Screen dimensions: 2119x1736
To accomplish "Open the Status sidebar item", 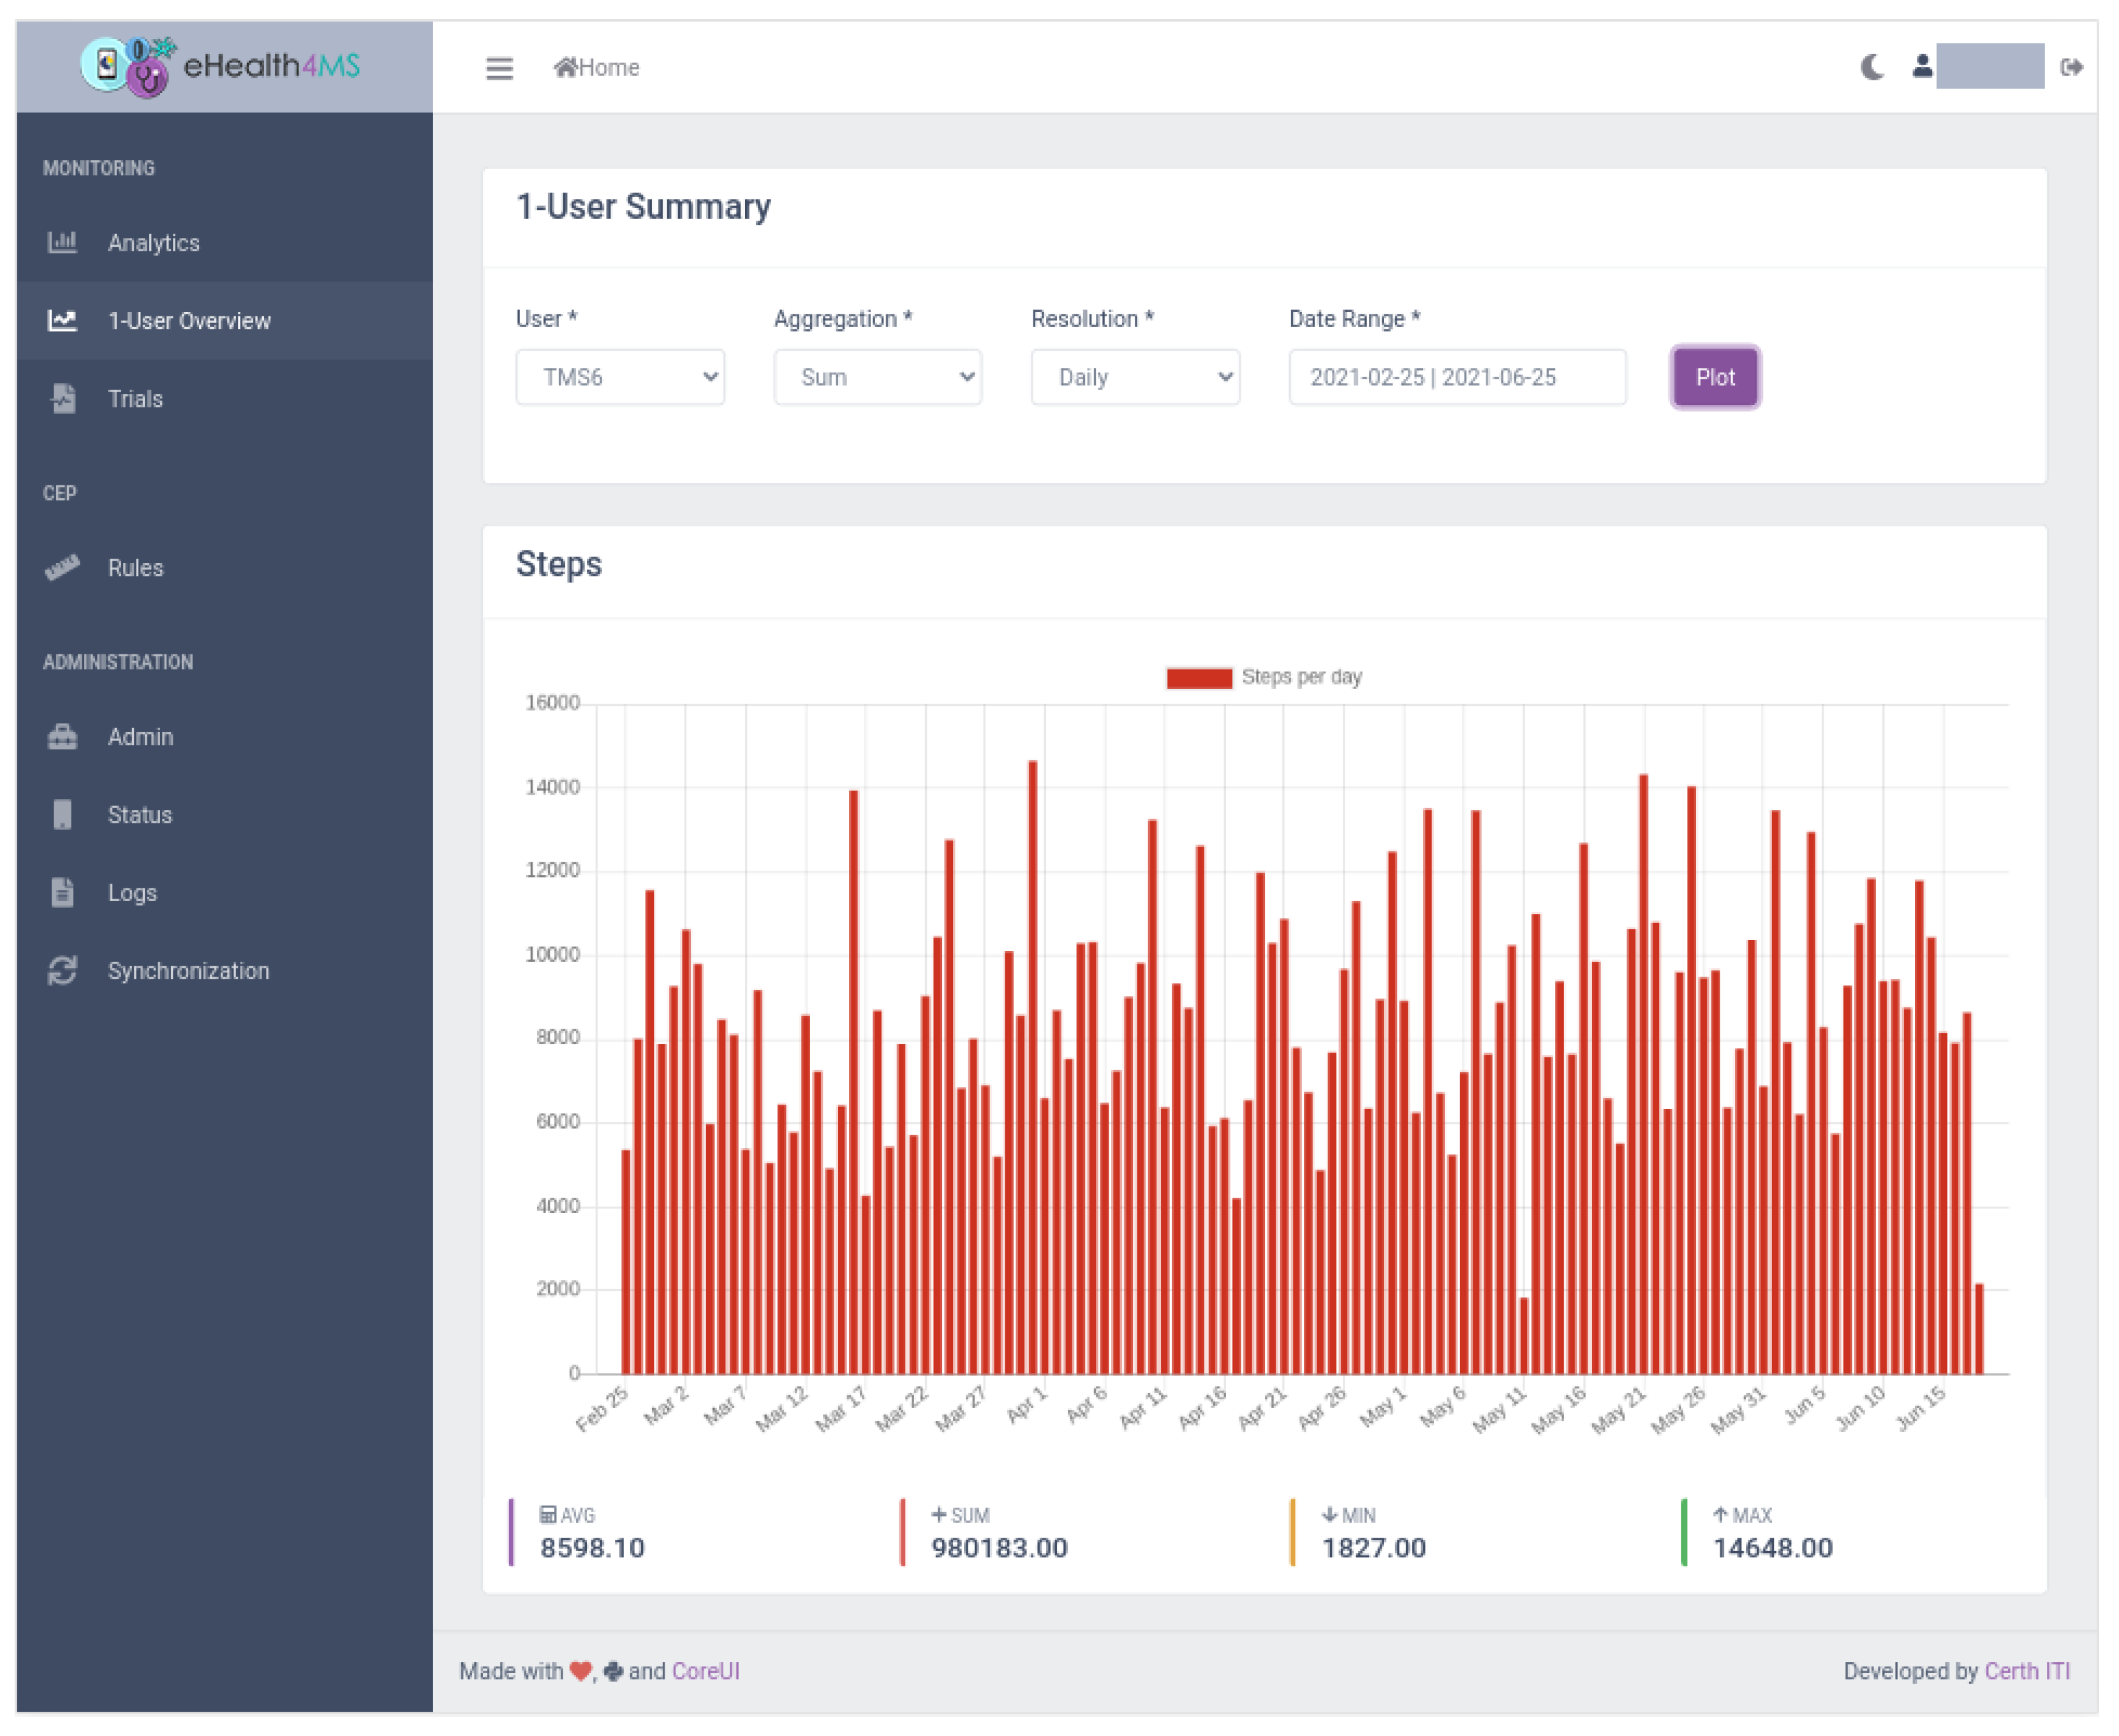I will [x=139, y=814].
